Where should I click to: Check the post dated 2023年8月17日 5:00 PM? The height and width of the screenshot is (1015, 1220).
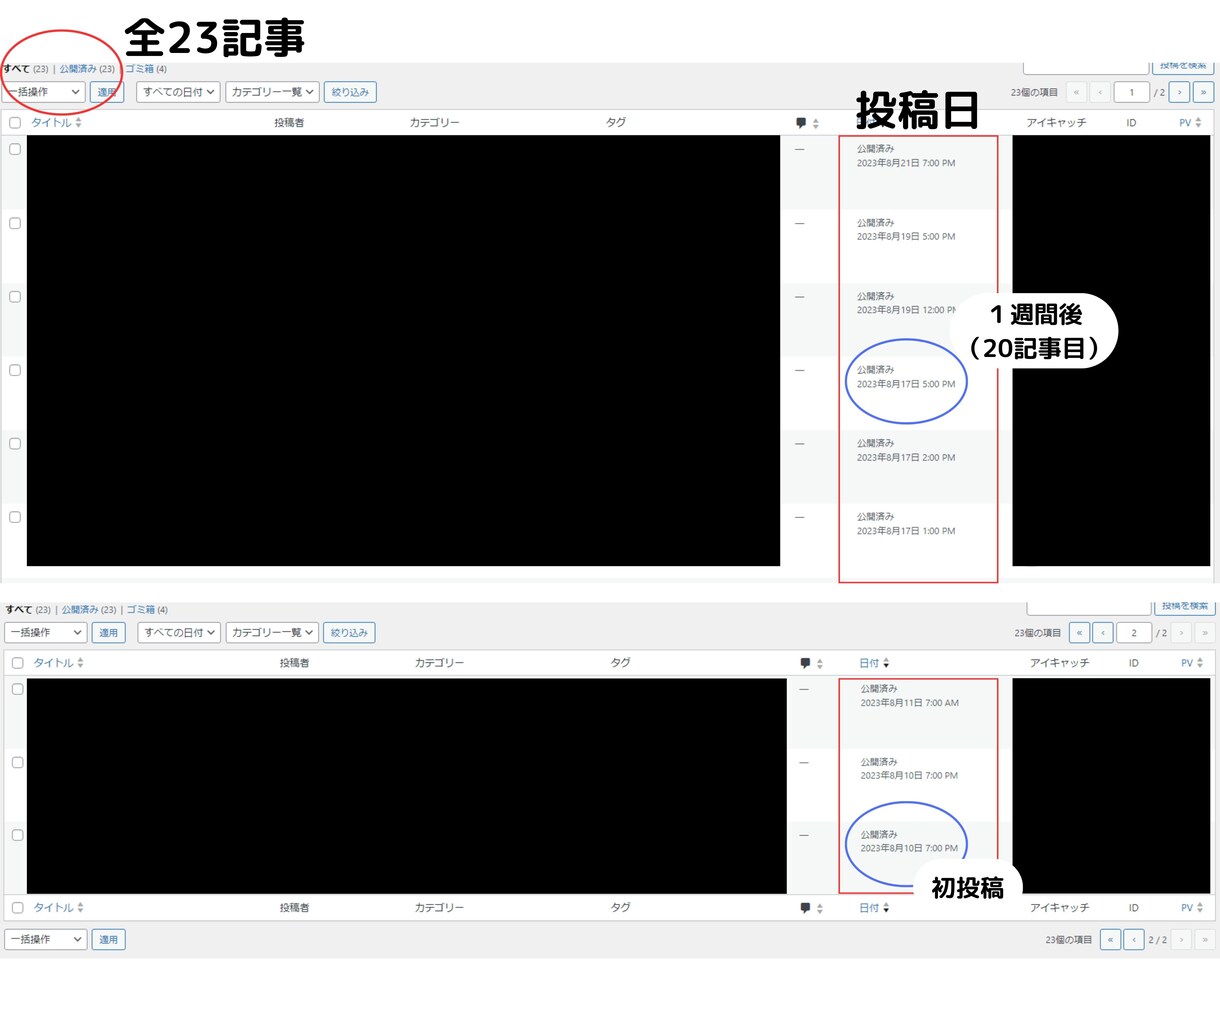15,370
